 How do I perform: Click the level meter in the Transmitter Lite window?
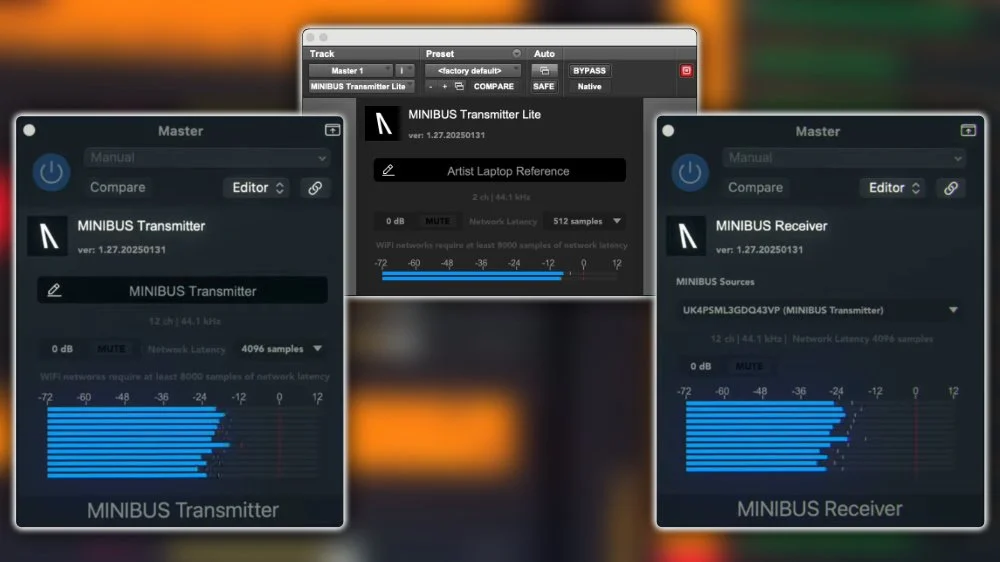click(x=499, y=275)
